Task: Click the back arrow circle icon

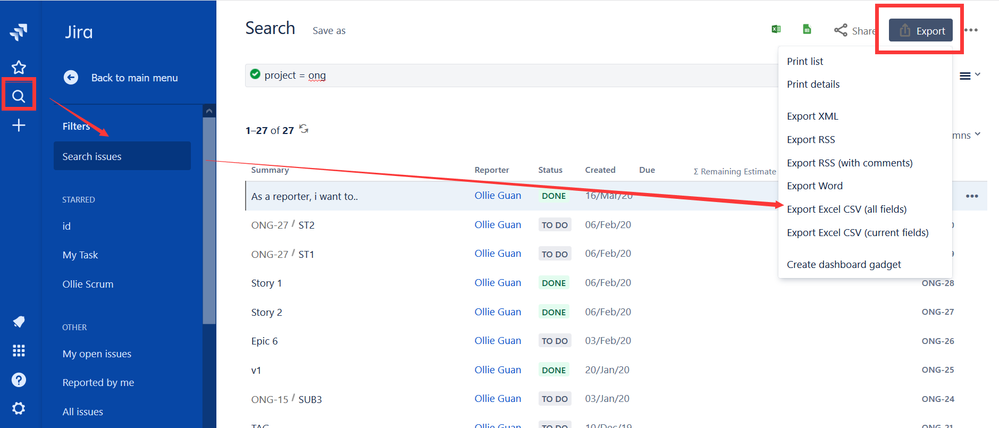Action: point(71,78)
